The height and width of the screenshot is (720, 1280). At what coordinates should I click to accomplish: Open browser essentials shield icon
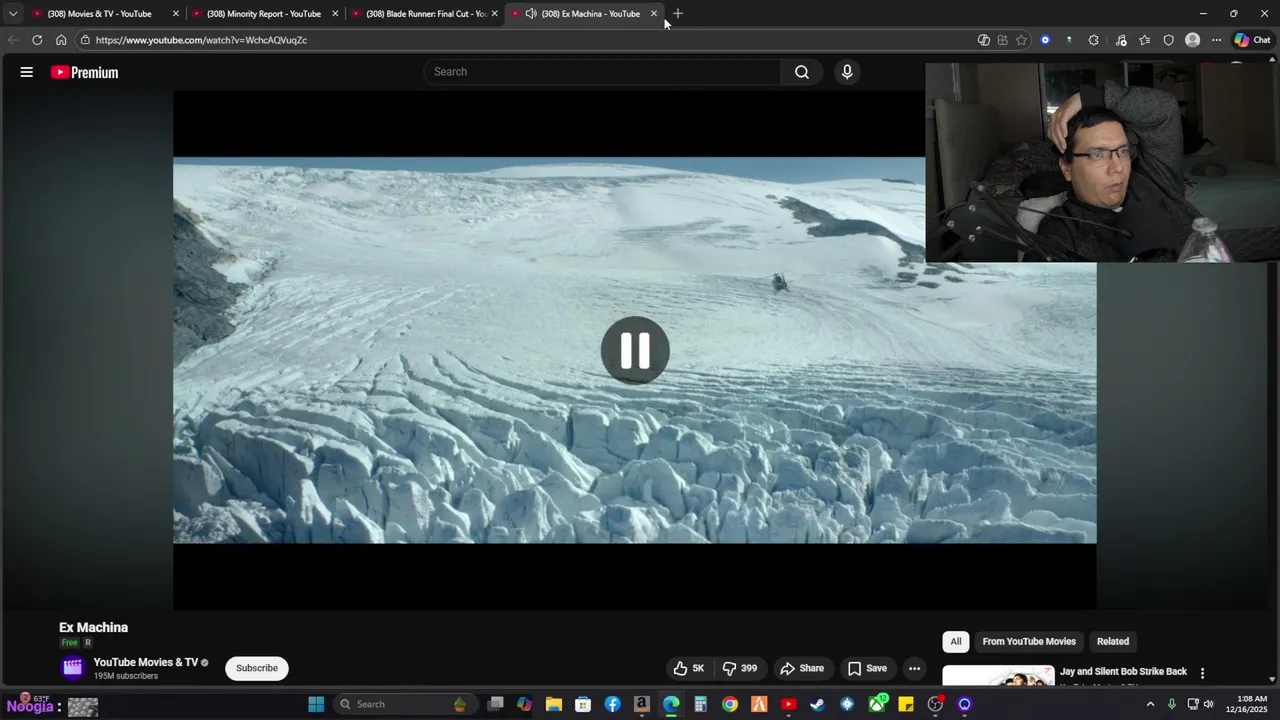1168,40
